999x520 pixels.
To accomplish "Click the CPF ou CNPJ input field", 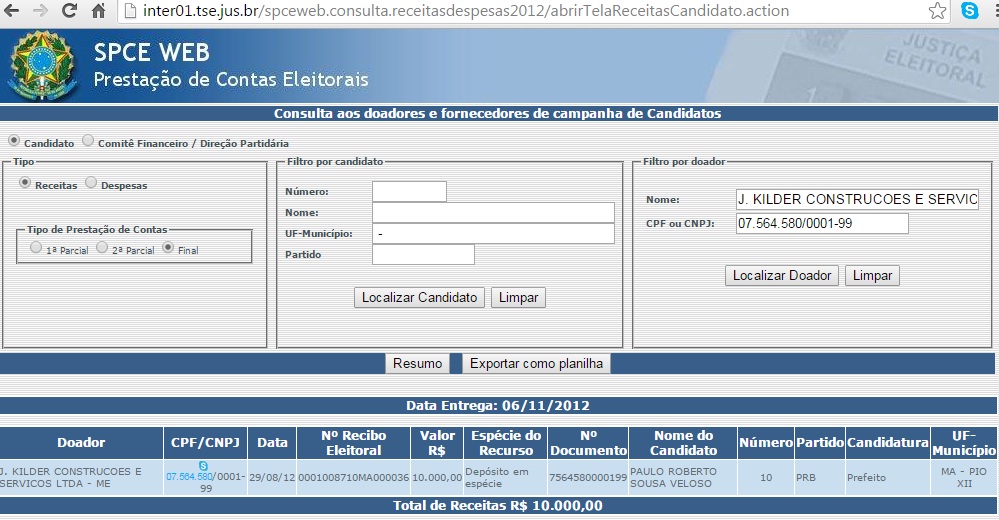I will click(822, 224).
